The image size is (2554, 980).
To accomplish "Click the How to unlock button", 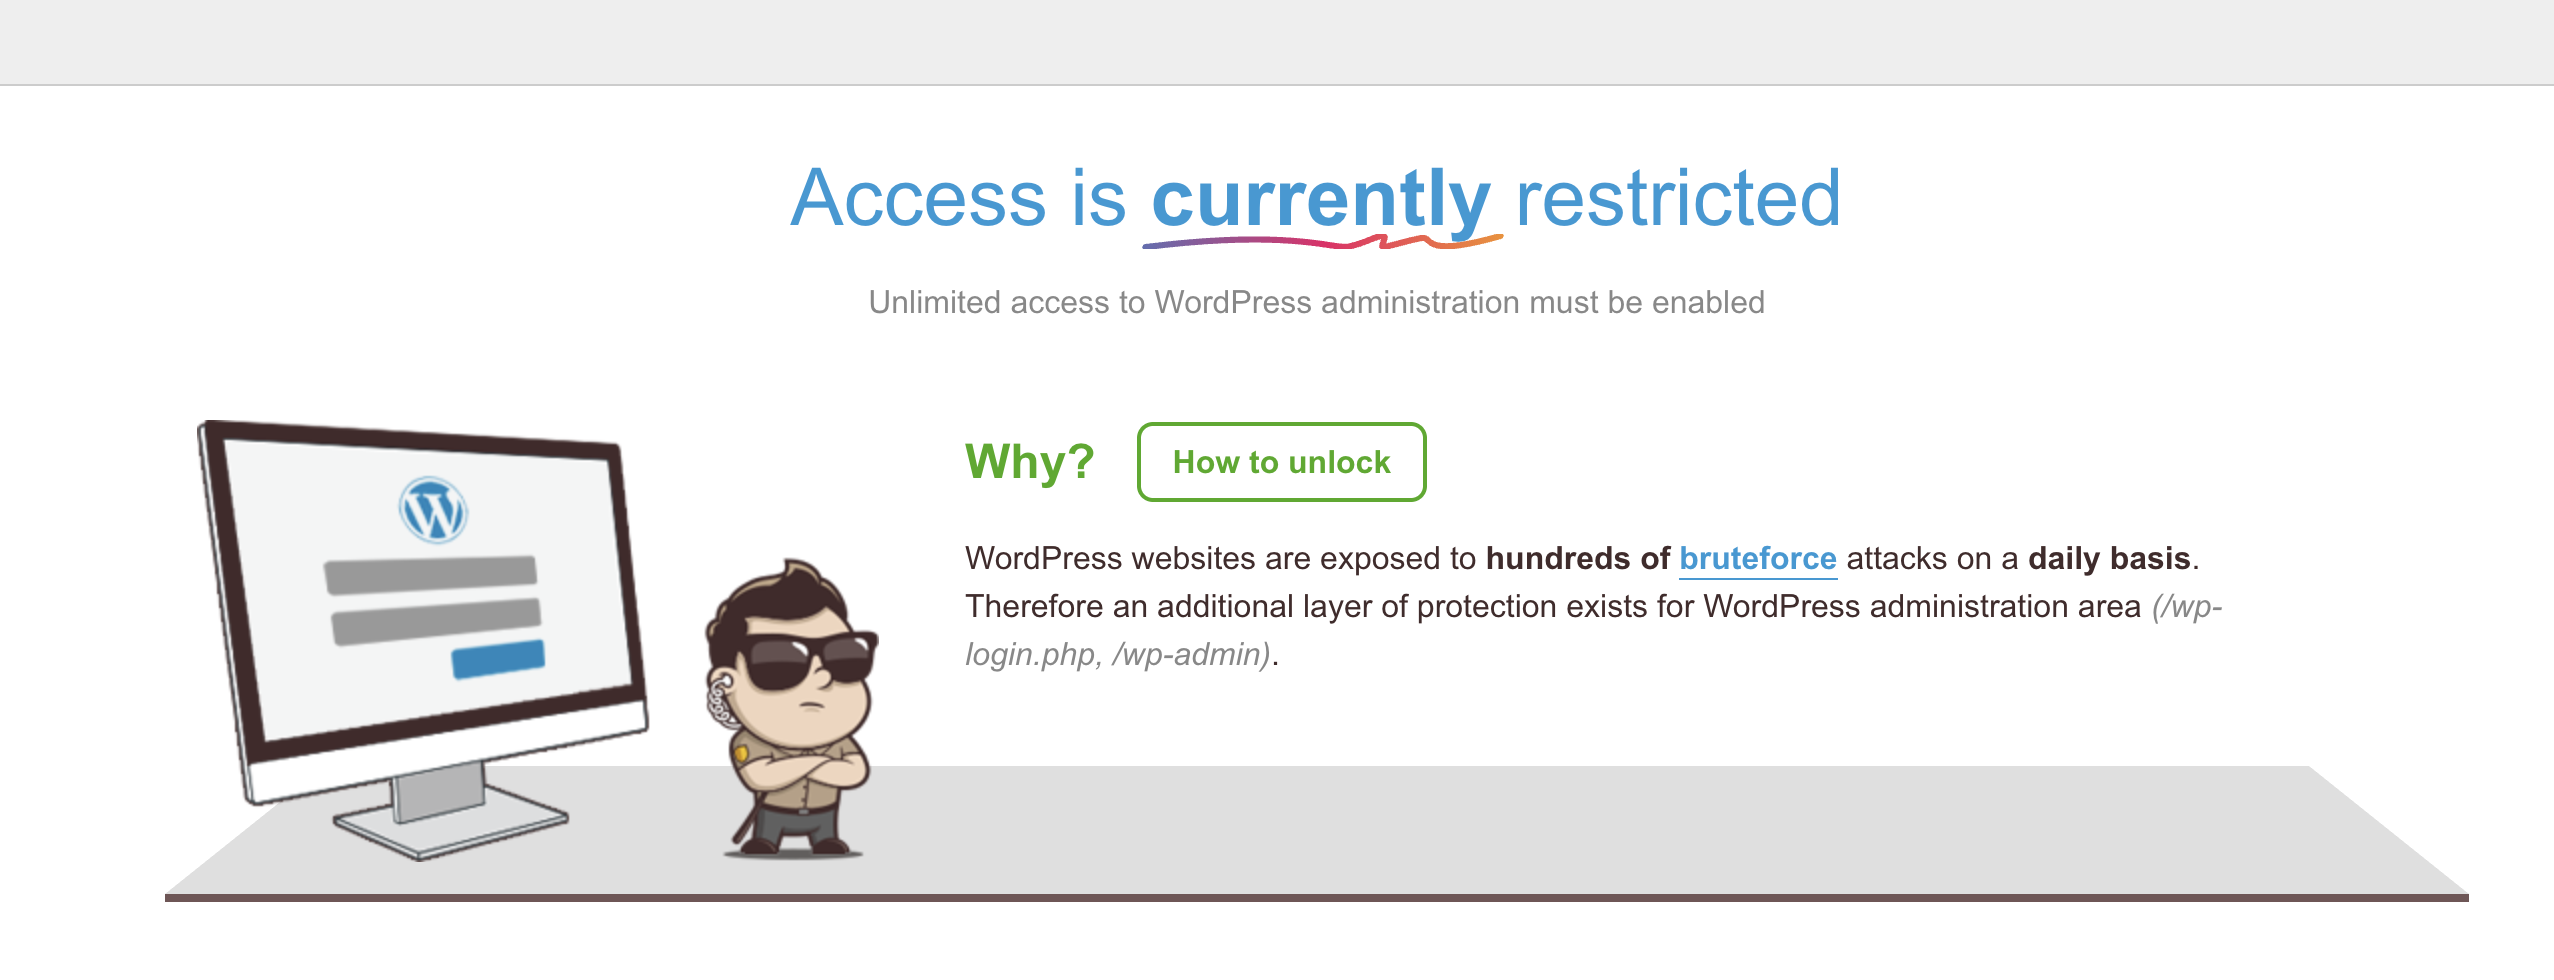I will (x=1281, y=462).
